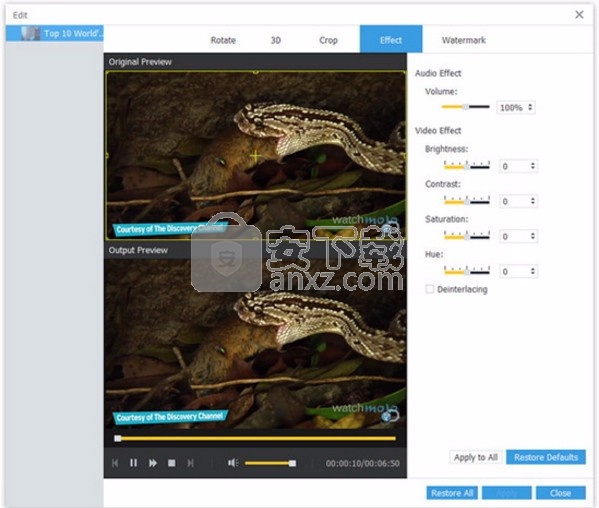
Task: Mute audio with the speaker icon
Action: pos(233,463)
